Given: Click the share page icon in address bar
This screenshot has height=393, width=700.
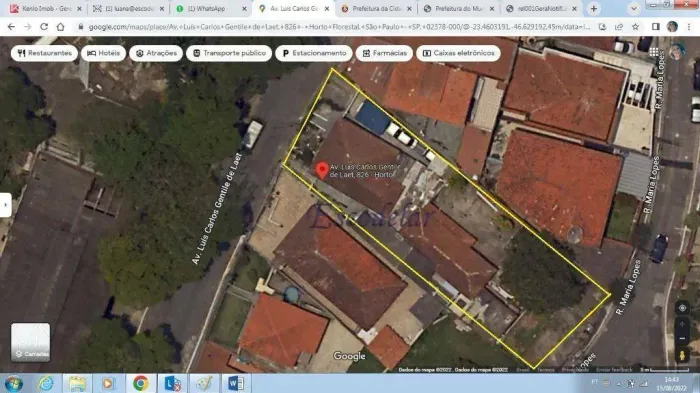Looking at the screenshot, I should pos(619,27).
